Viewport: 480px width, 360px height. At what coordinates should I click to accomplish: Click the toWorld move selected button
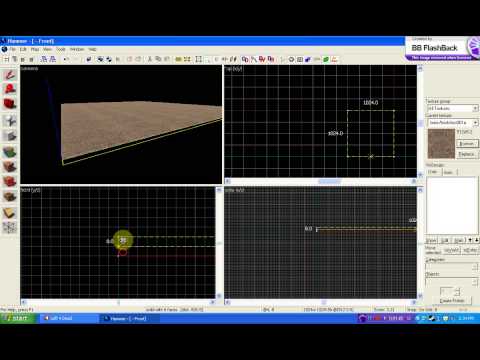[x=451, y=250]
